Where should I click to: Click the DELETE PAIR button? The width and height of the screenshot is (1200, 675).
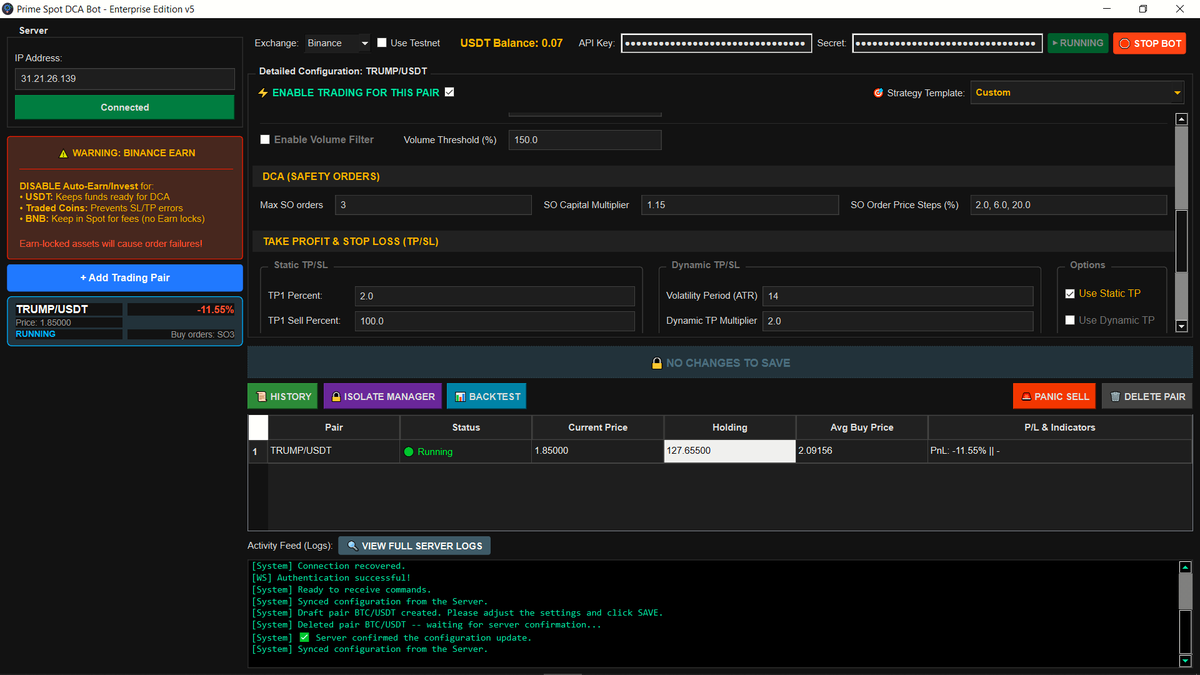coord(1147,396)
